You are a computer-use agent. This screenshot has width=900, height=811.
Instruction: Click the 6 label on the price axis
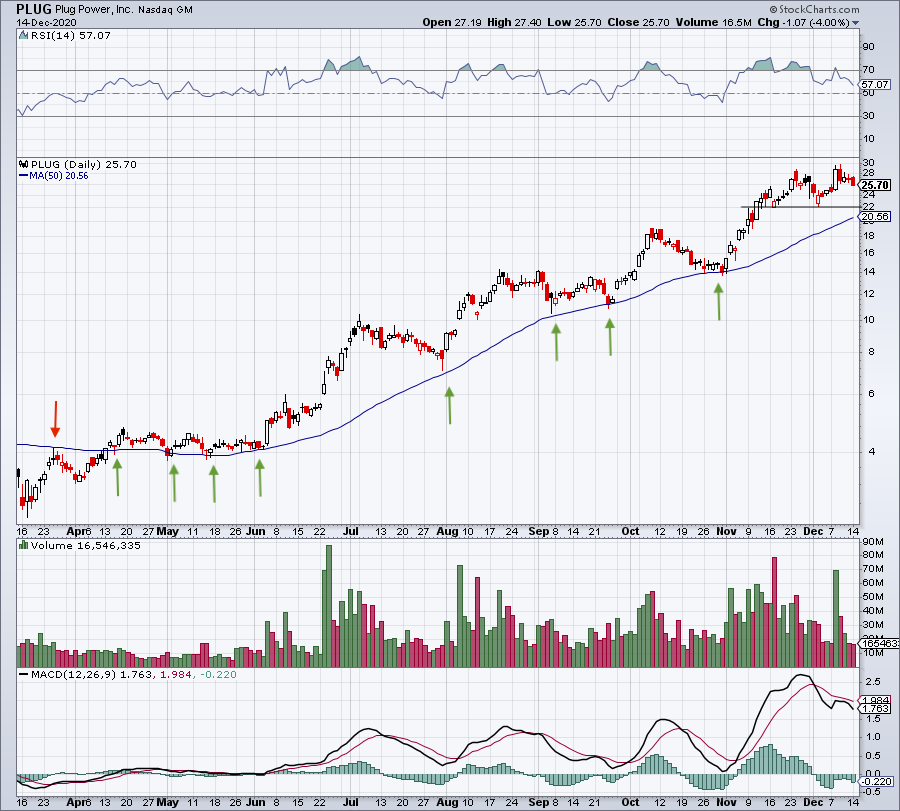871,394
